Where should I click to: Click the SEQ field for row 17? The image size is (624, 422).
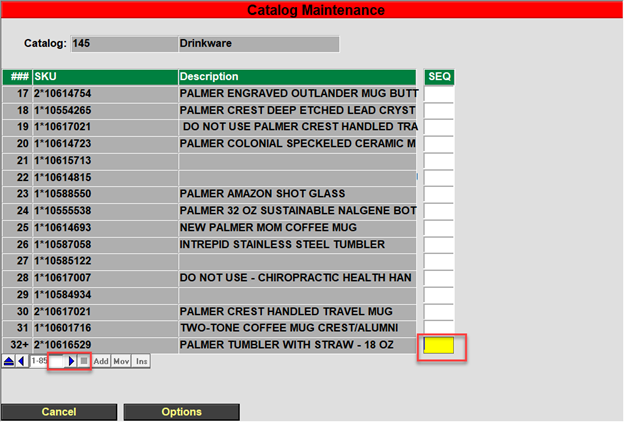439,94
